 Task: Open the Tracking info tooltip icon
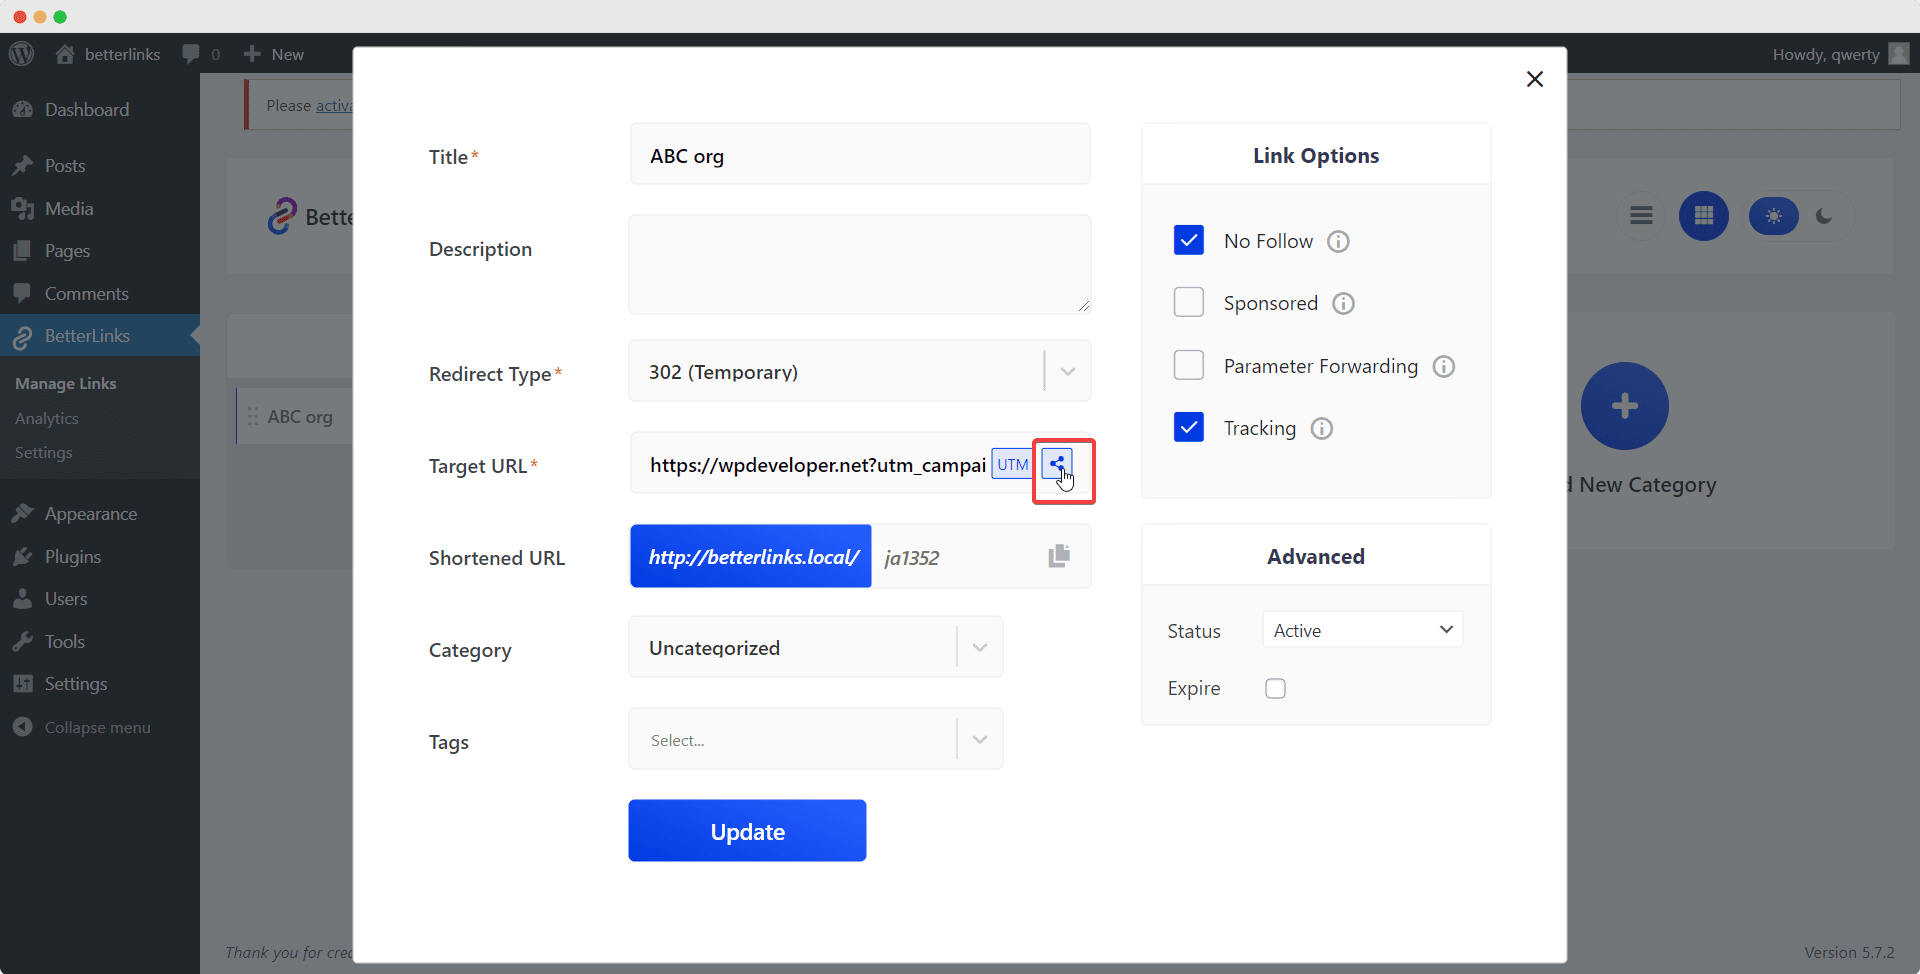pos(1321,428)
